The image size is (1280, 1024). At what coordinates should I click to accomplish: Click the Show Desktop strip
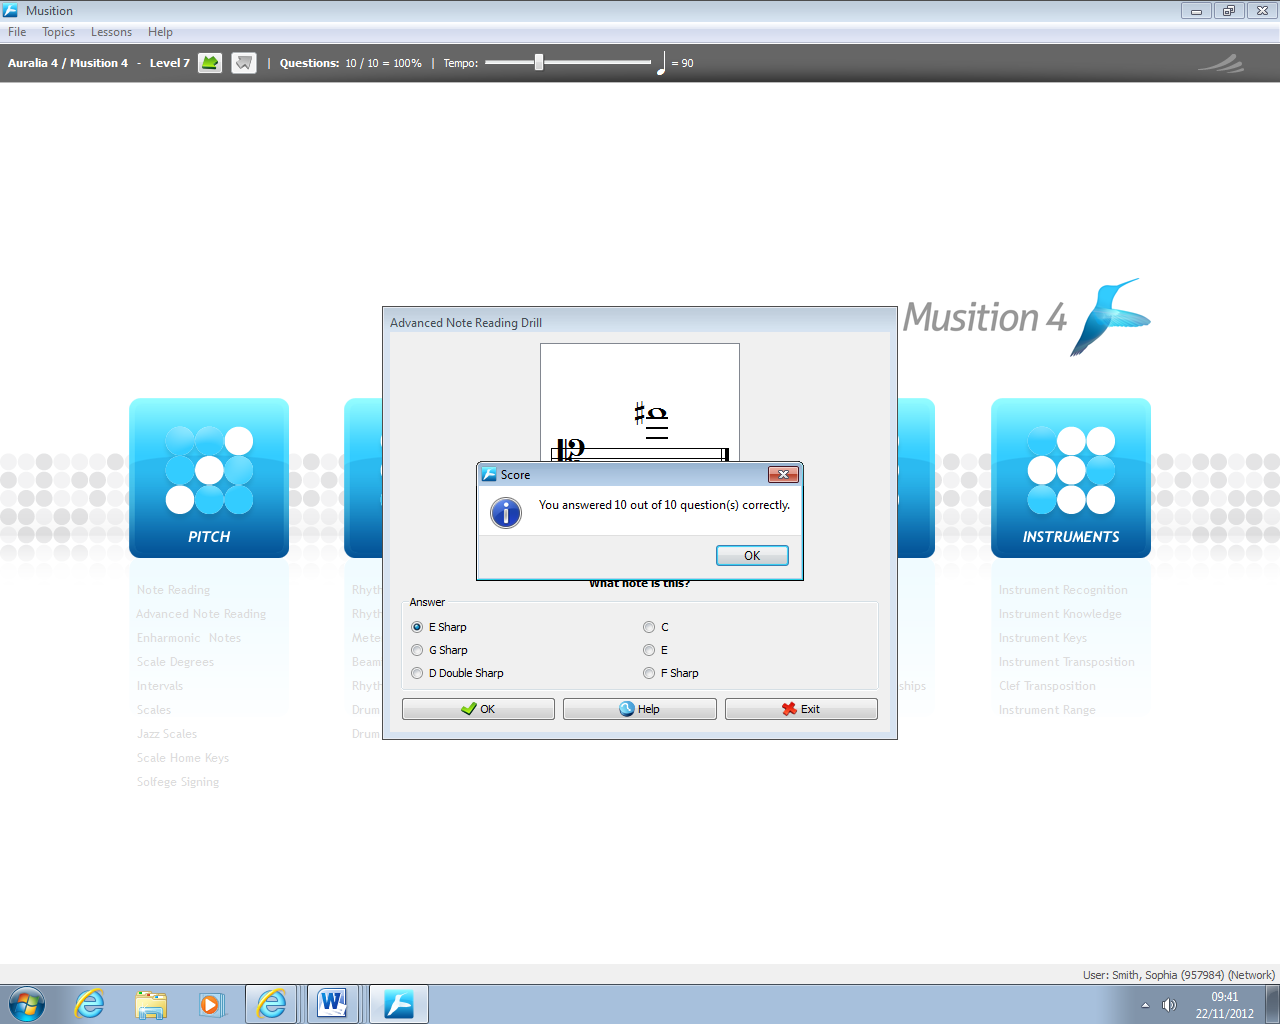pos(1273,1004)
